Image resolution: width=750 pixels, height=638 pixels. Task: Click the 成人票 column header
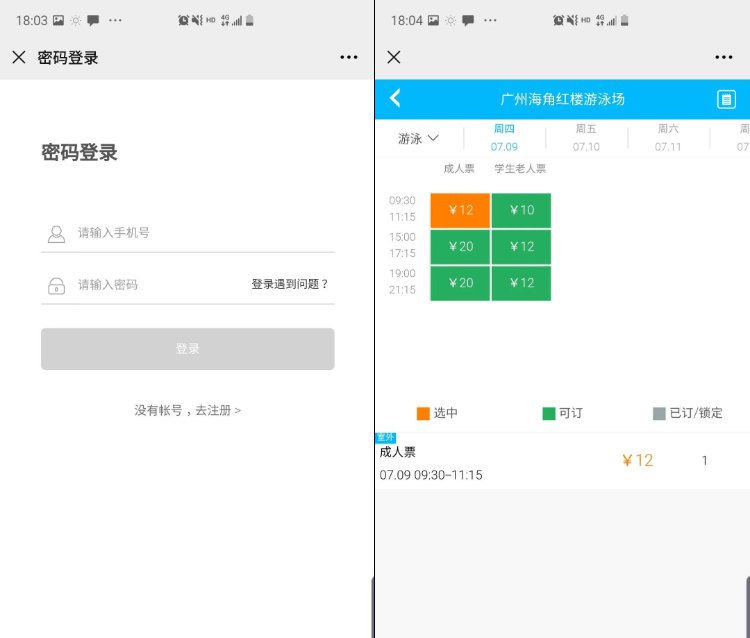(x=459, y=168)
